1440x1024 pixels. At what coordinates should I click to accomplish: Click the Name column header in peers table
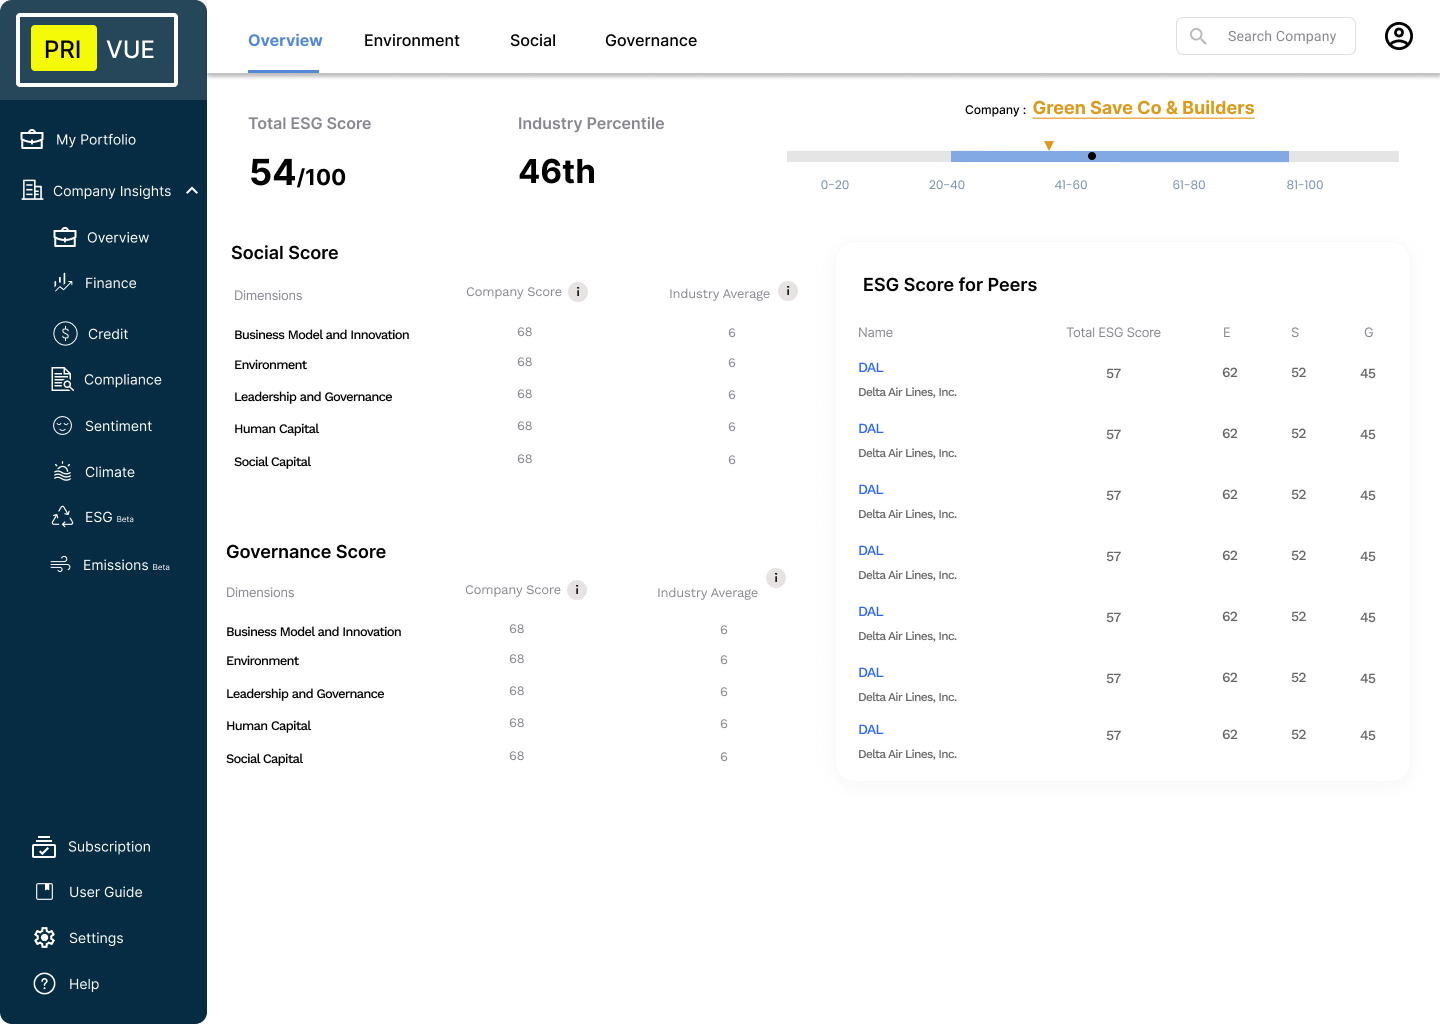pos(875,332)
